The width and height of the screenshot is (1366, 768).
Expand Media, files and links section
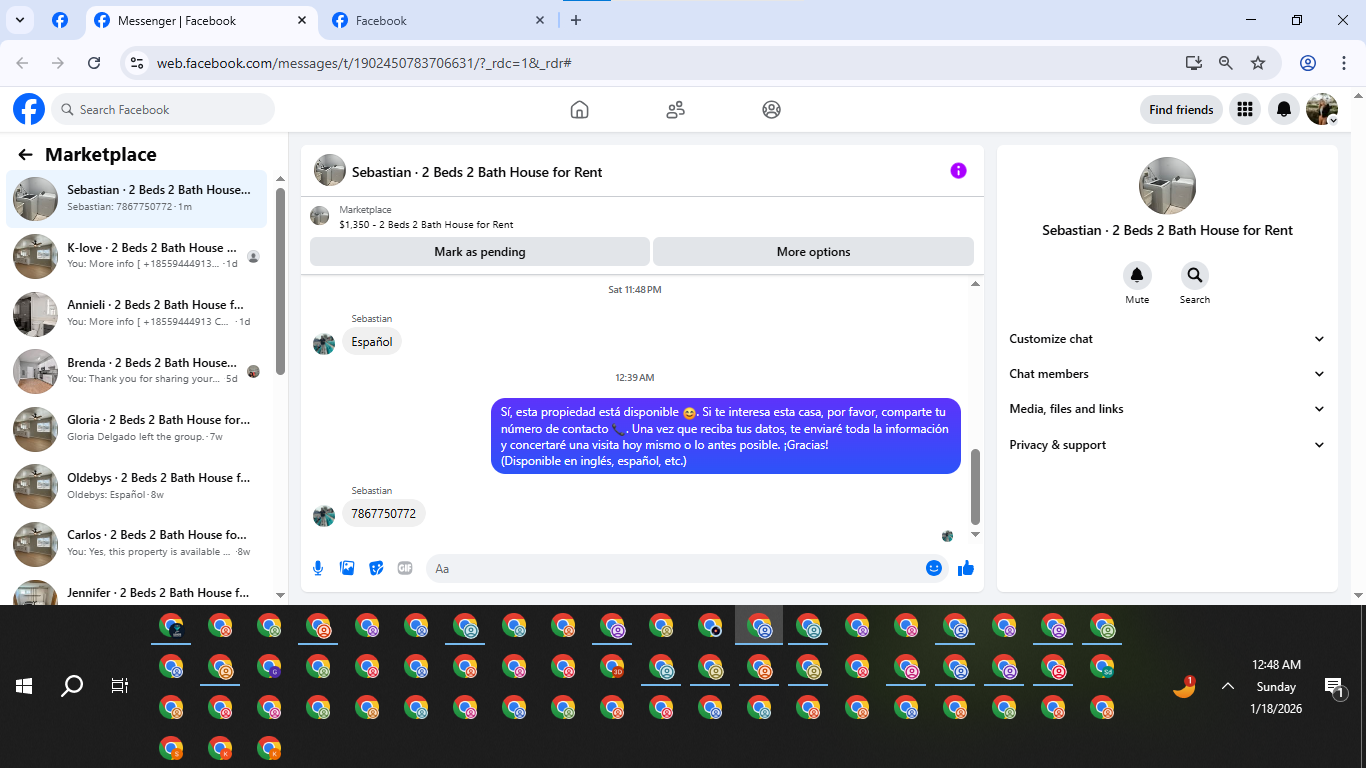click(1167, 409)
